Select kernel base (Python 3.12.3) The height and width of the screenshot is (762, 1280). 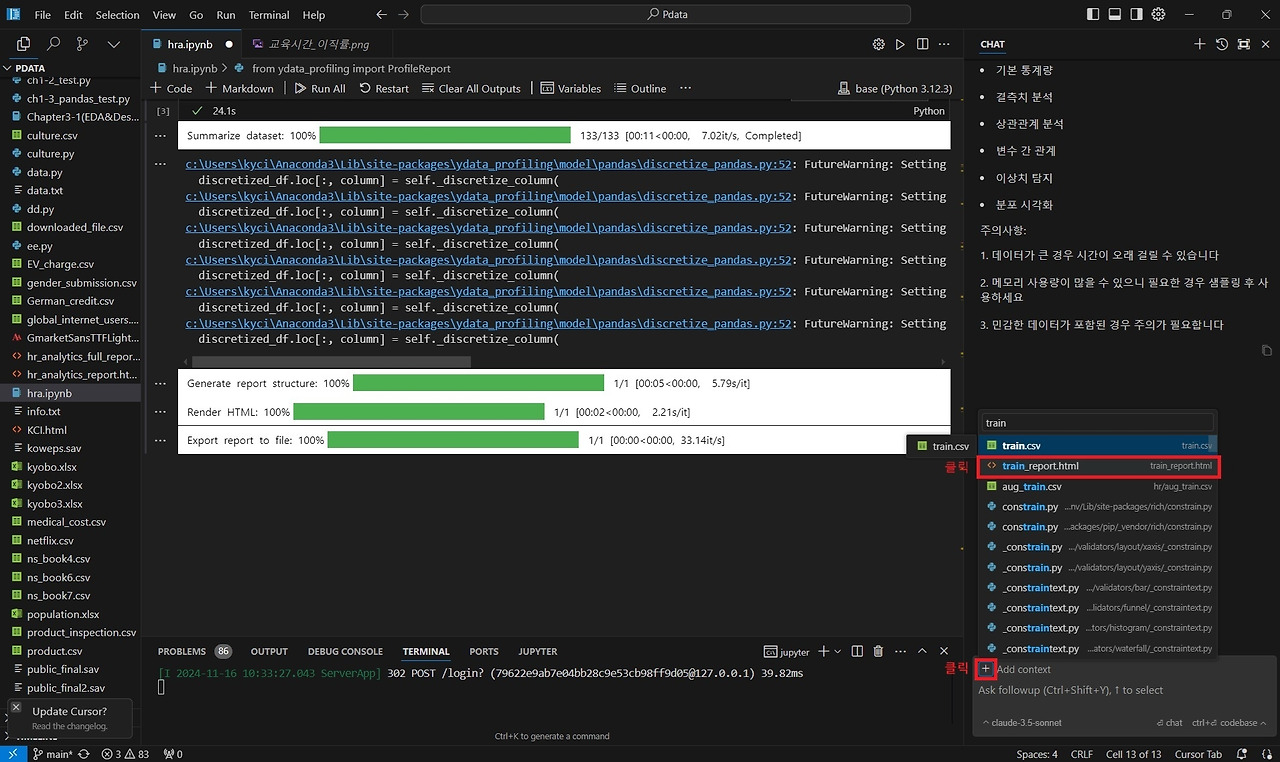(x=895, y=88)
